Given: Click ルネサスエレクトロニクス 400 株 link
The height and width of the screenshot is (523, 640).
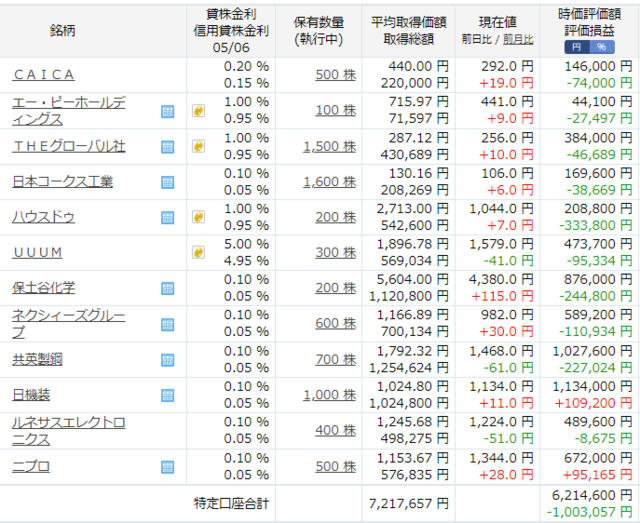Looking at the screenshot, I should point(336,430).
